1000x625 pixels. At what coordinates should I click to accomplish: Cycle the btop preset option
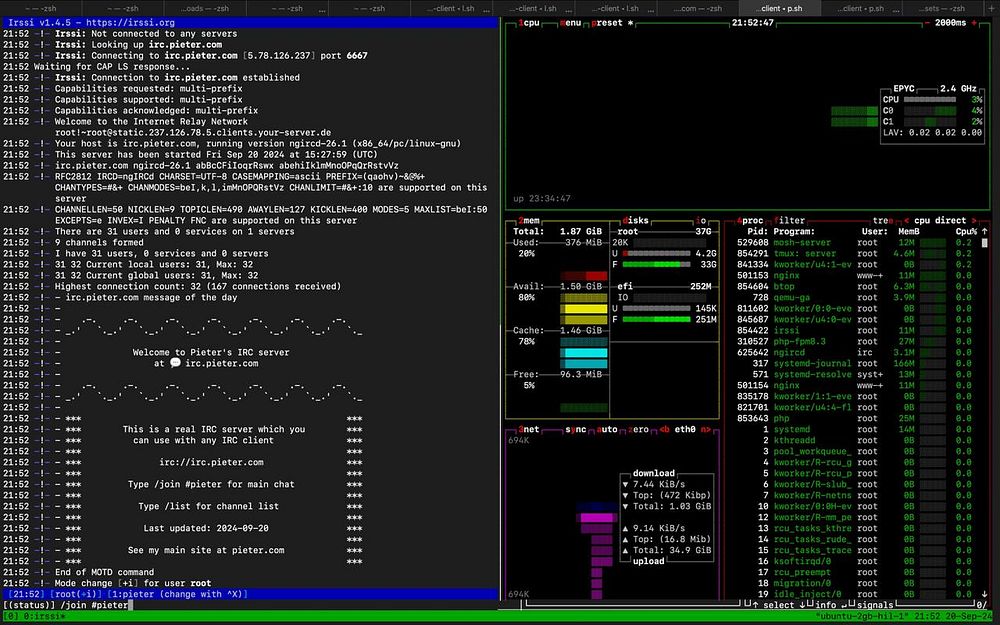click(x=608, y=22)
